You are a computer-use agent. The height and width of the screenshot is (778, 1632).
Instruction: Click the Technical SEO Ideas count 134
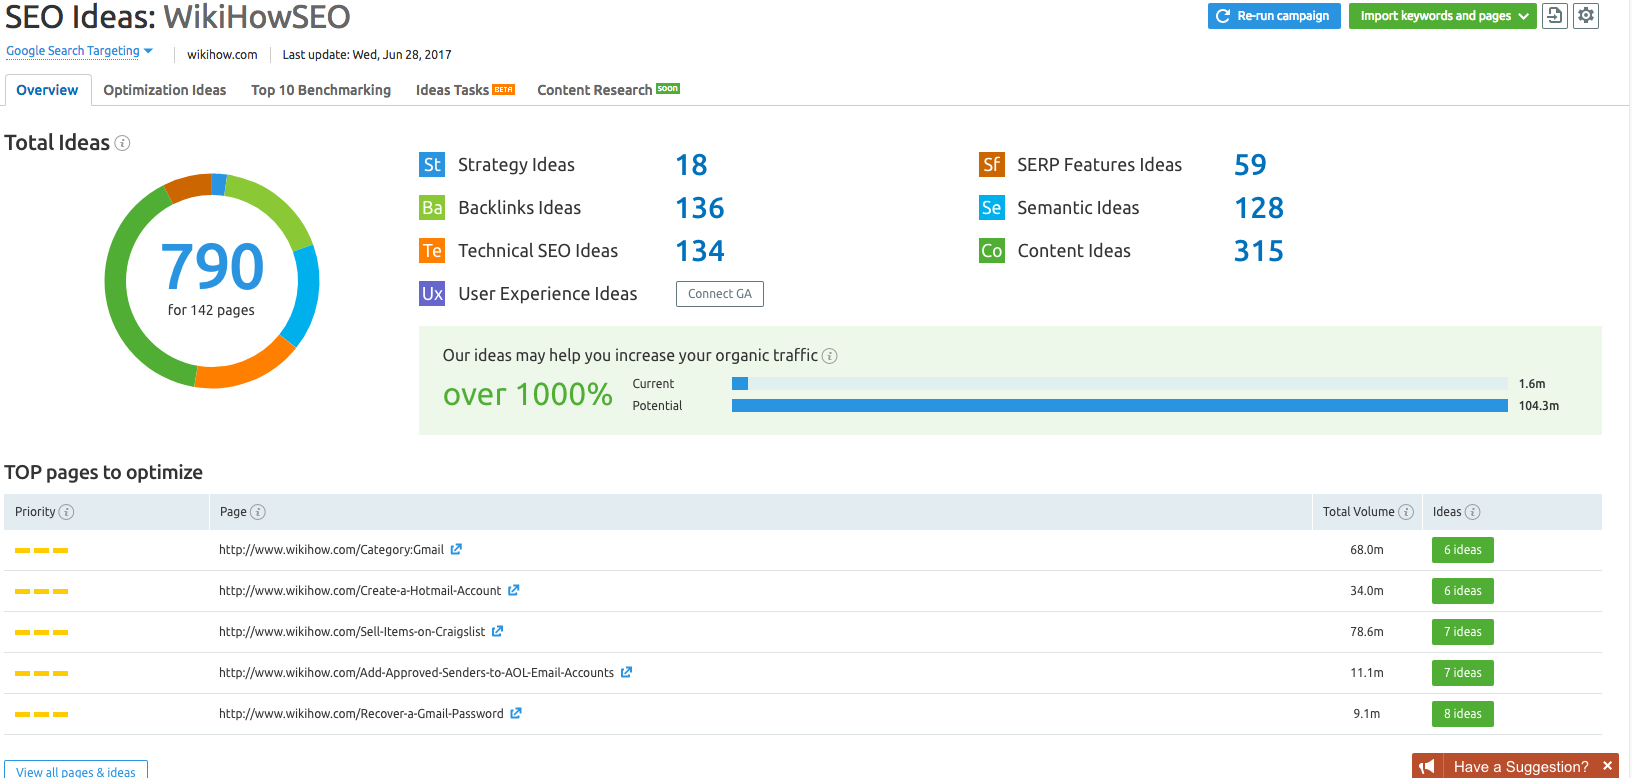(x=700, y=251)
